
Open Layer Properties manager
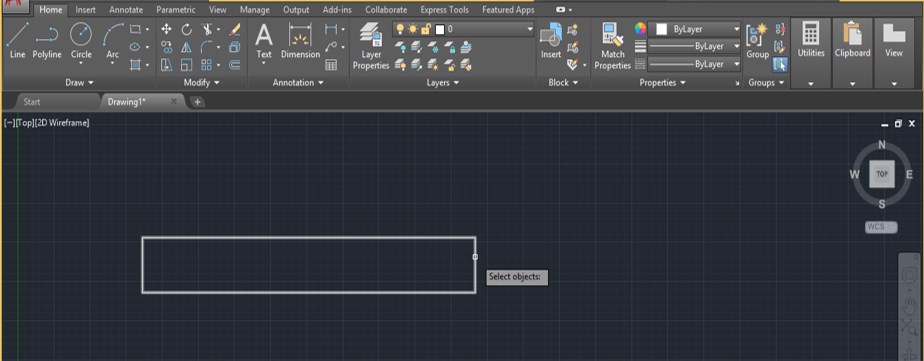click(x=371, y=46)
